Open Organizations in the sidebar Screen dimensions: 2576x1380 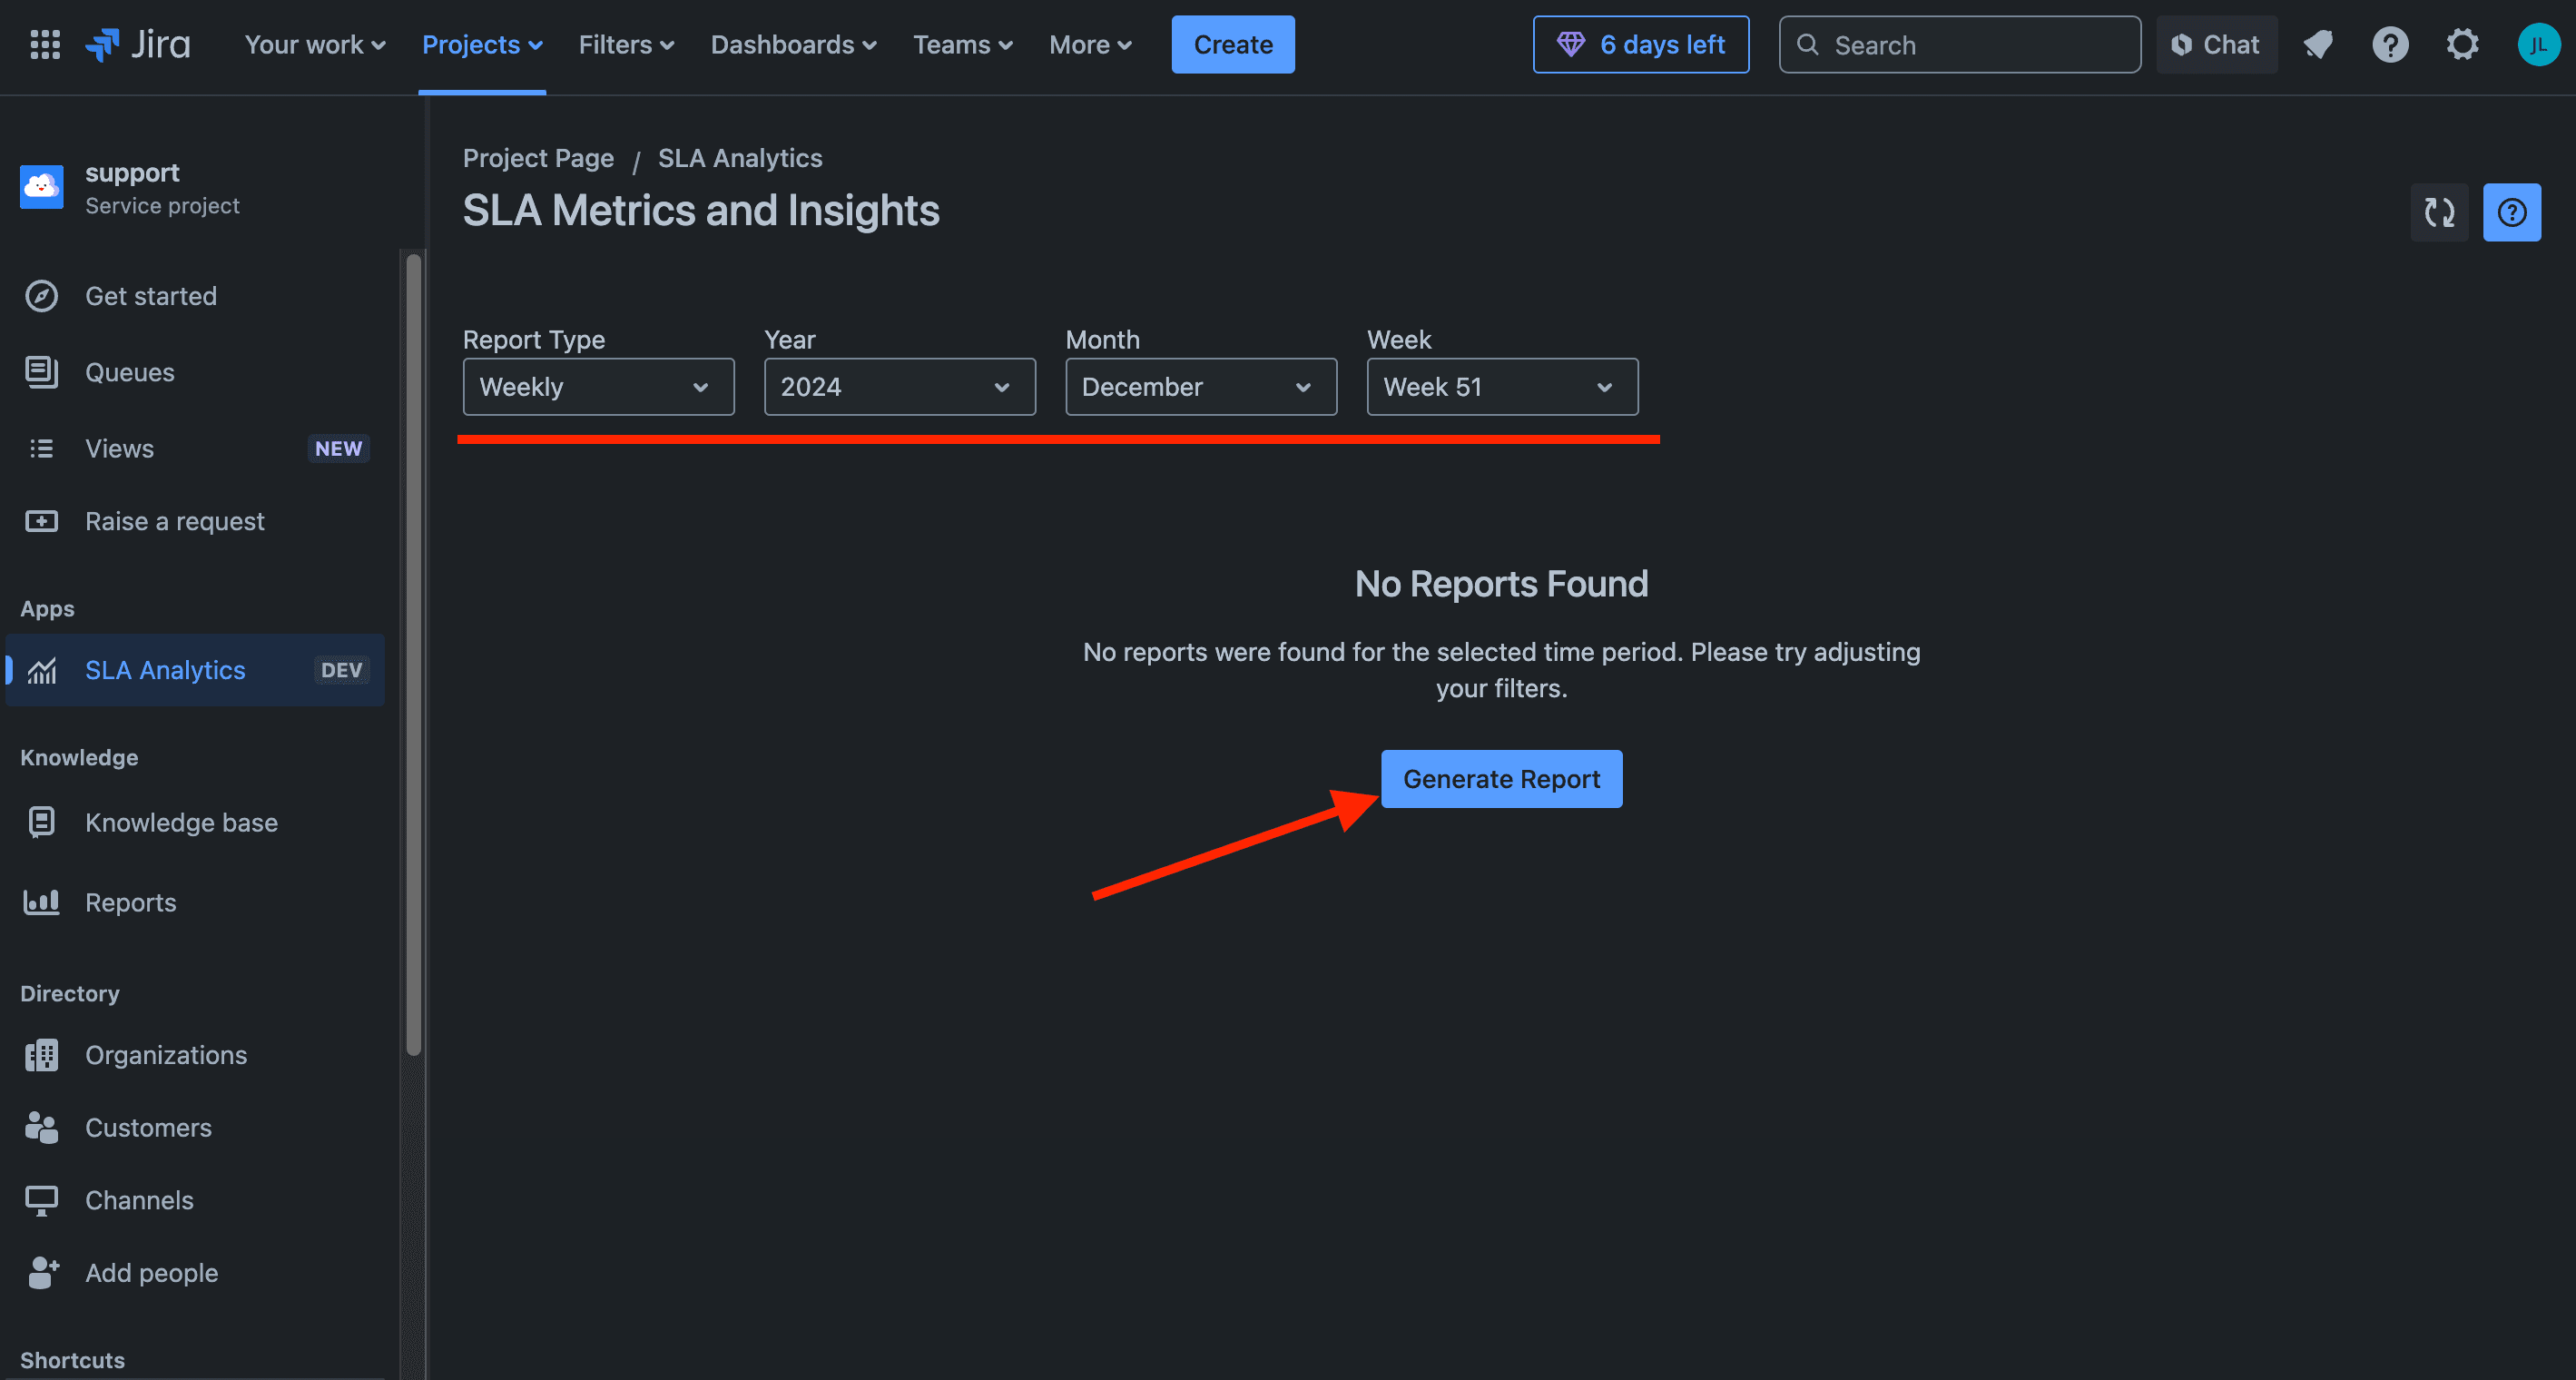tap(195, 1055)
